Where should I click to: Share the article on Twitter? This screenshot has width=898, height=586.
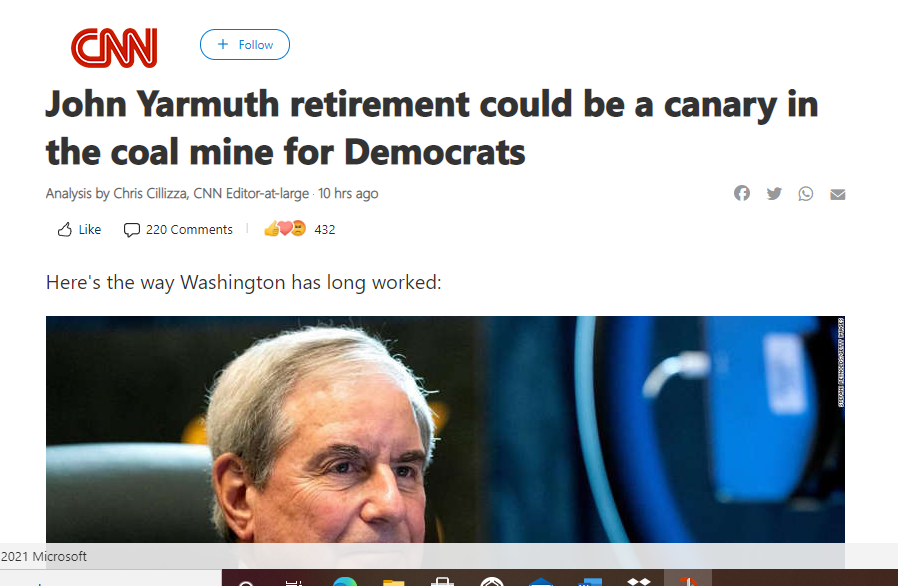(x=774, y=194)
